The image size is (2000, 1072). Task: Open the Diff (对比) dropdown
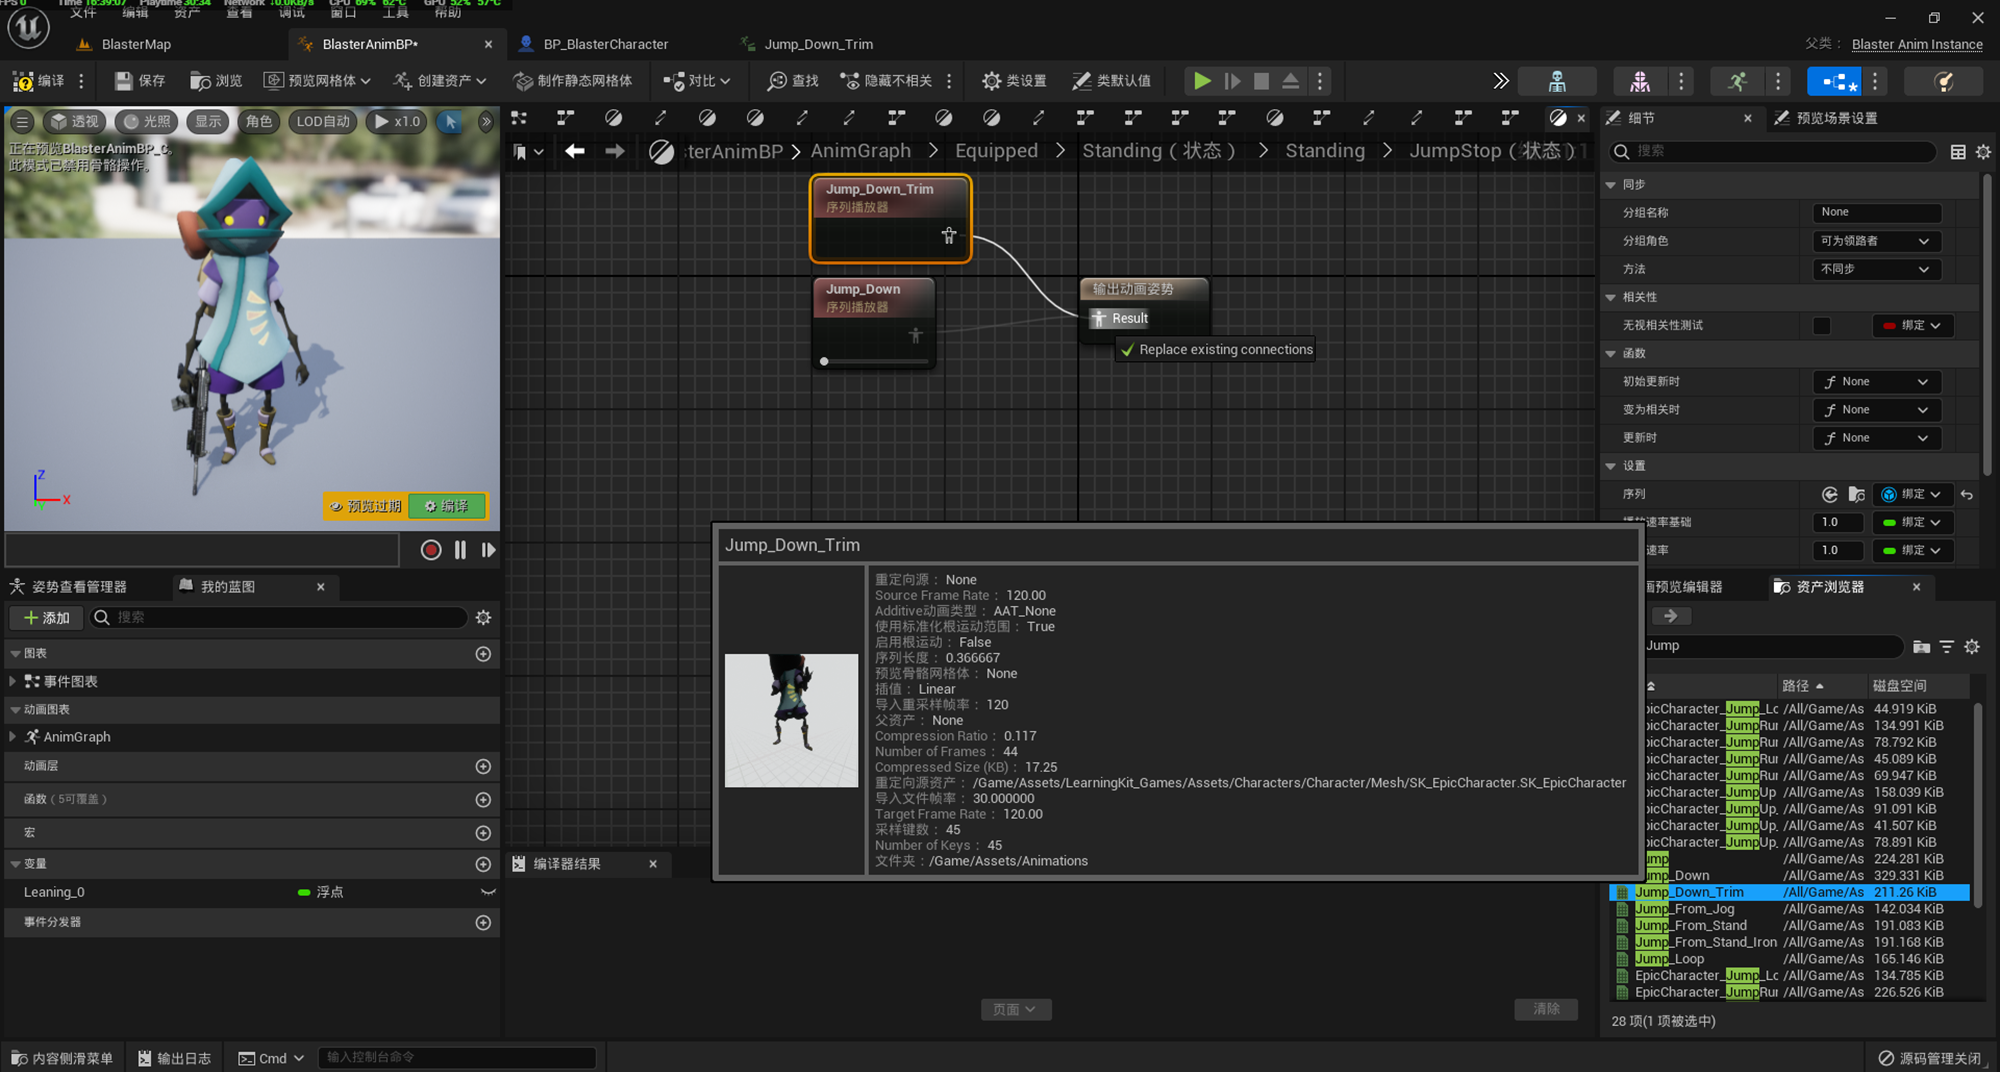point(697,81)
